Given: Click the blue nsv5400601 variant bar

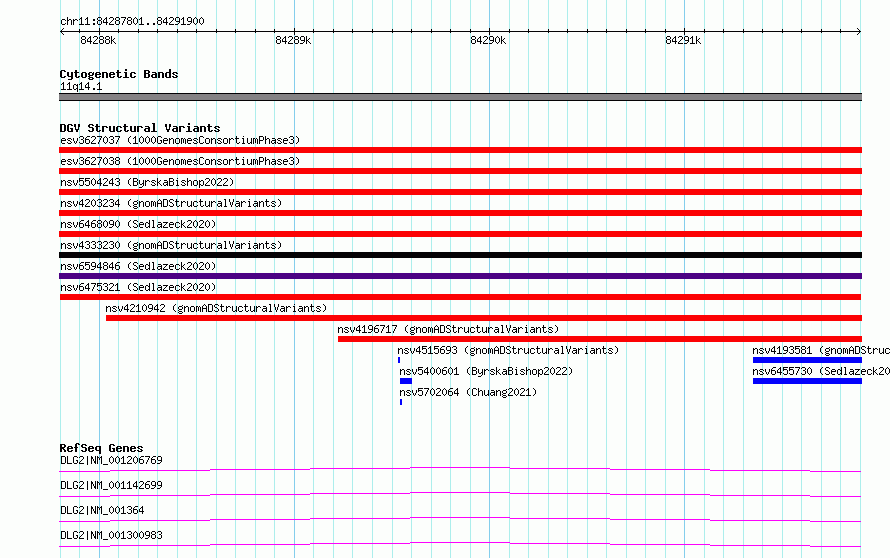Looking at the screenshot, I should [406, 381].
